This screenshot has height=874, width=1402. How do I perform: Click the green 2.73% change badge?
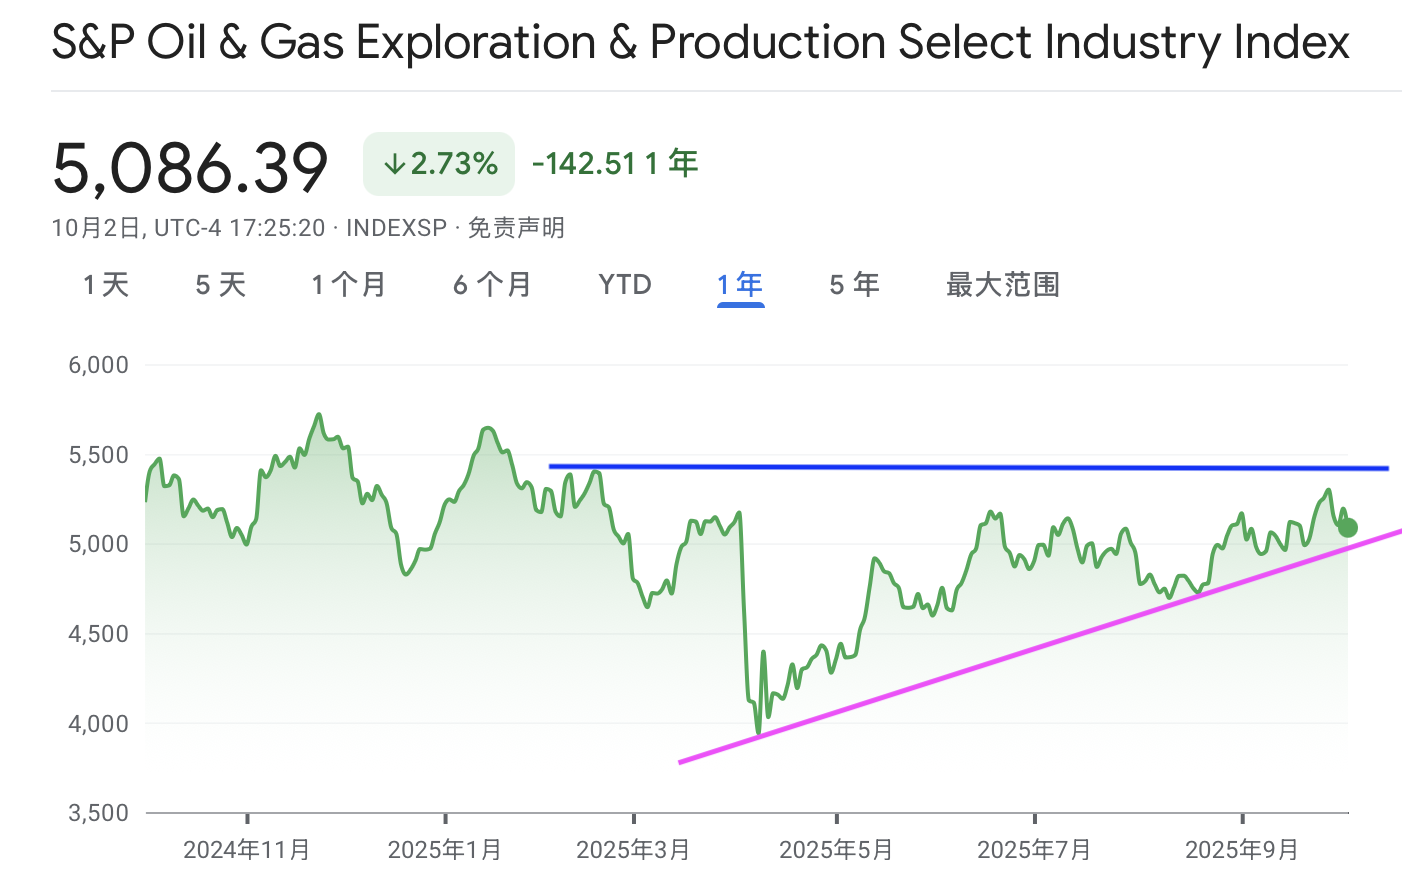click(439, 164)
